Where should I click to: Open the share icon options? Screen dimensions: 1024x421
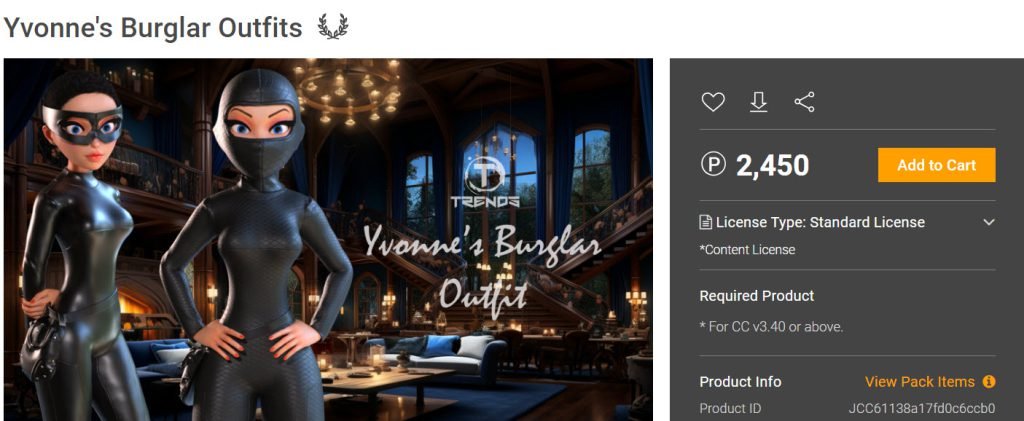(804, 102)
